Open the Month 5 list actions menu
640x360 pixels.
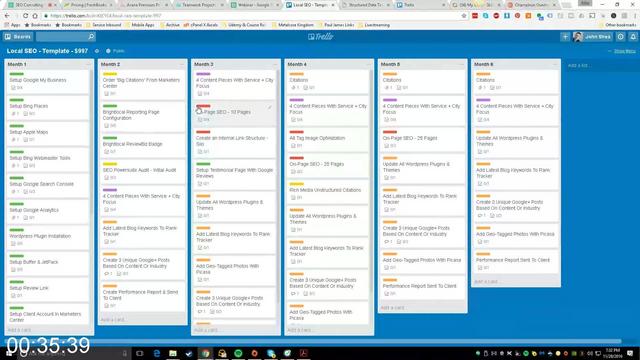tap(462, 64)
